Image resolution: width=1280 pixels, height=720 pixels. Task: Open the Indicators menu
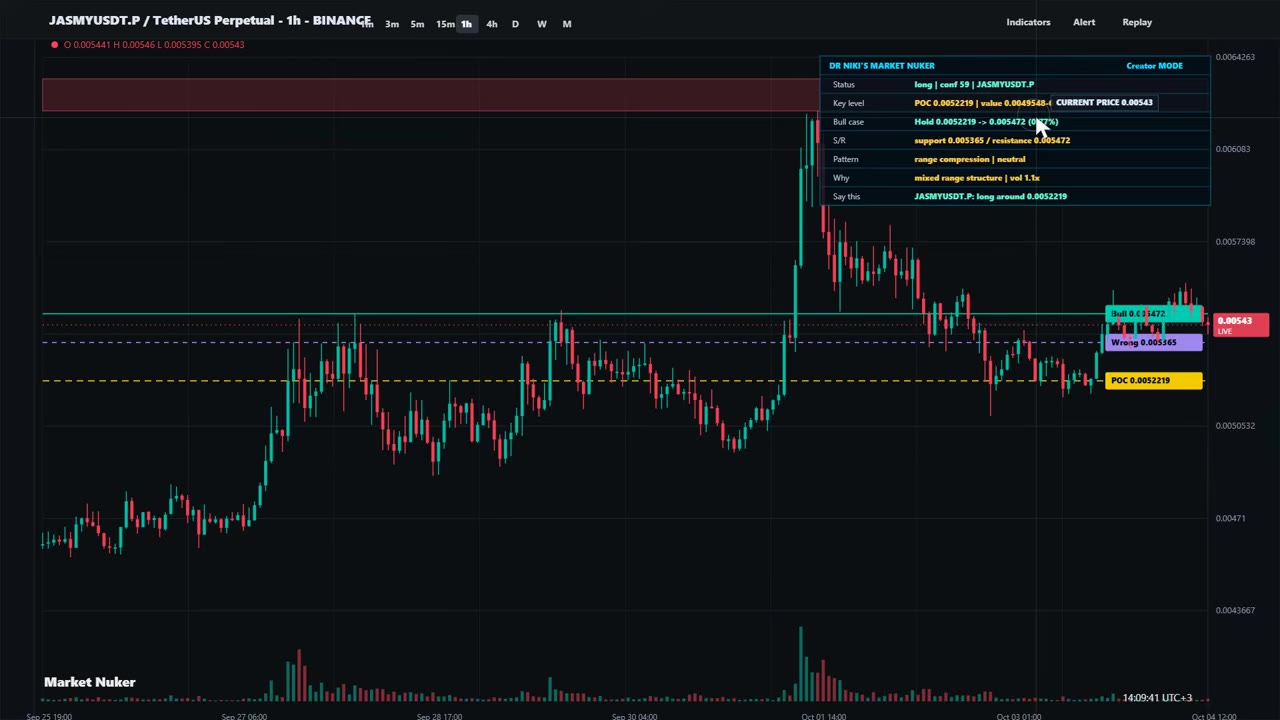(x=1028, y=22)
